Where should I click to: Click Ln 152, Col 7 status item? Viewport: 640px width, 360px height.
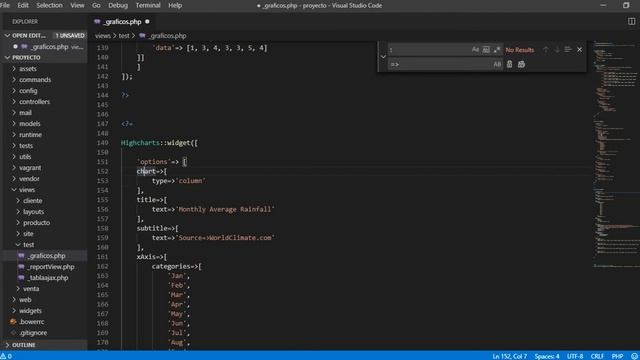(x=509, y=356)
